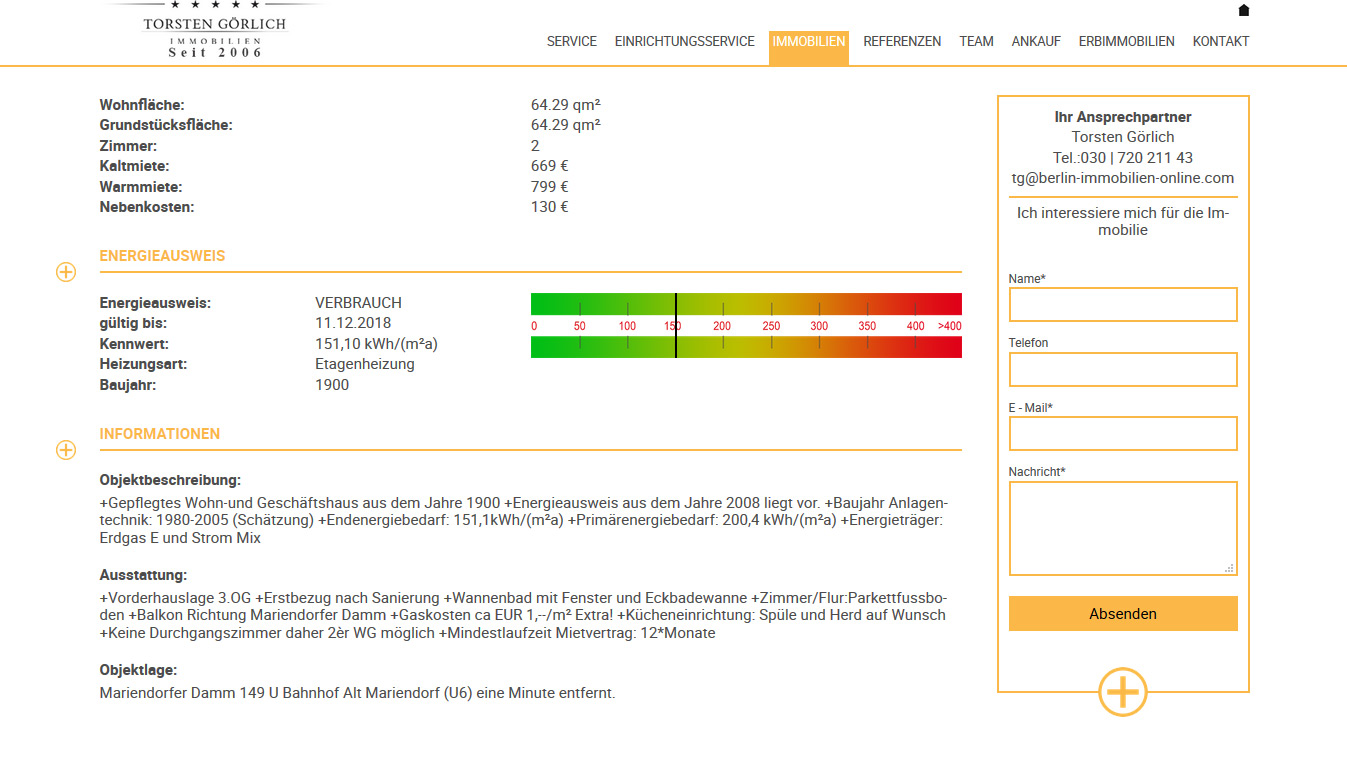The height and width of the screenshot is (767, 1347).
Task: Go to the Kontakt page
Action: pos(1220,42)
